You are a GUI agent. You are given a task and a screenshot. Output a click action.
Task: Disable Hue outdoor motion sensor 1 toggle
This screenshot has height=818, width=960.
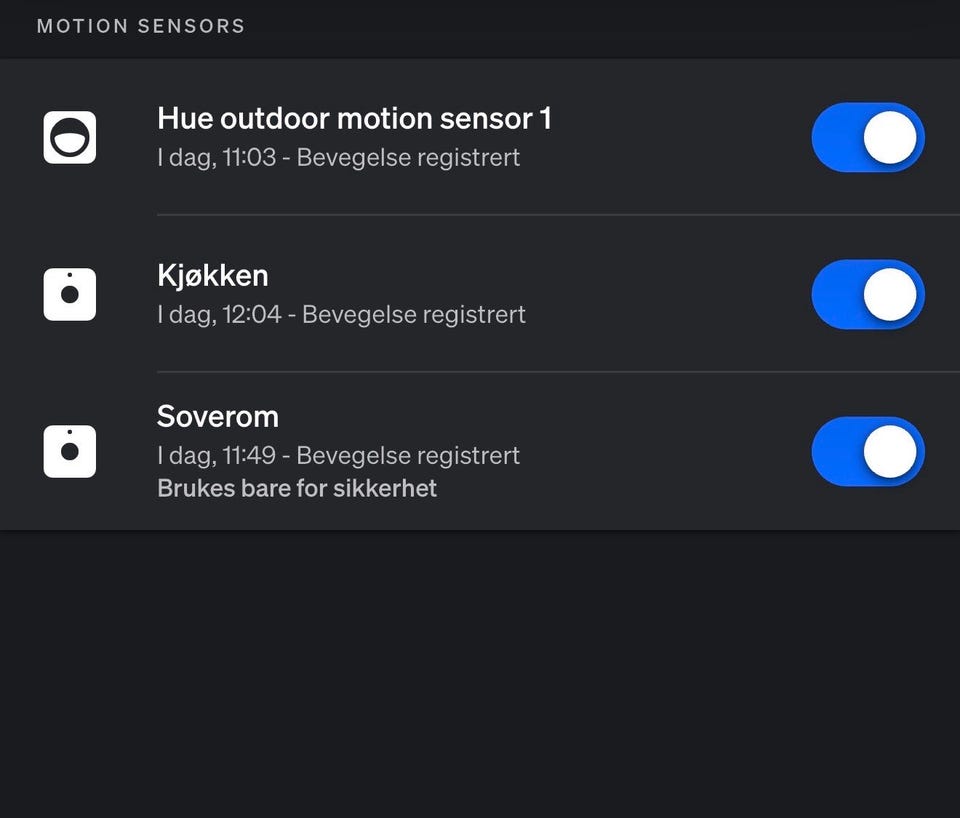point(867,137)
